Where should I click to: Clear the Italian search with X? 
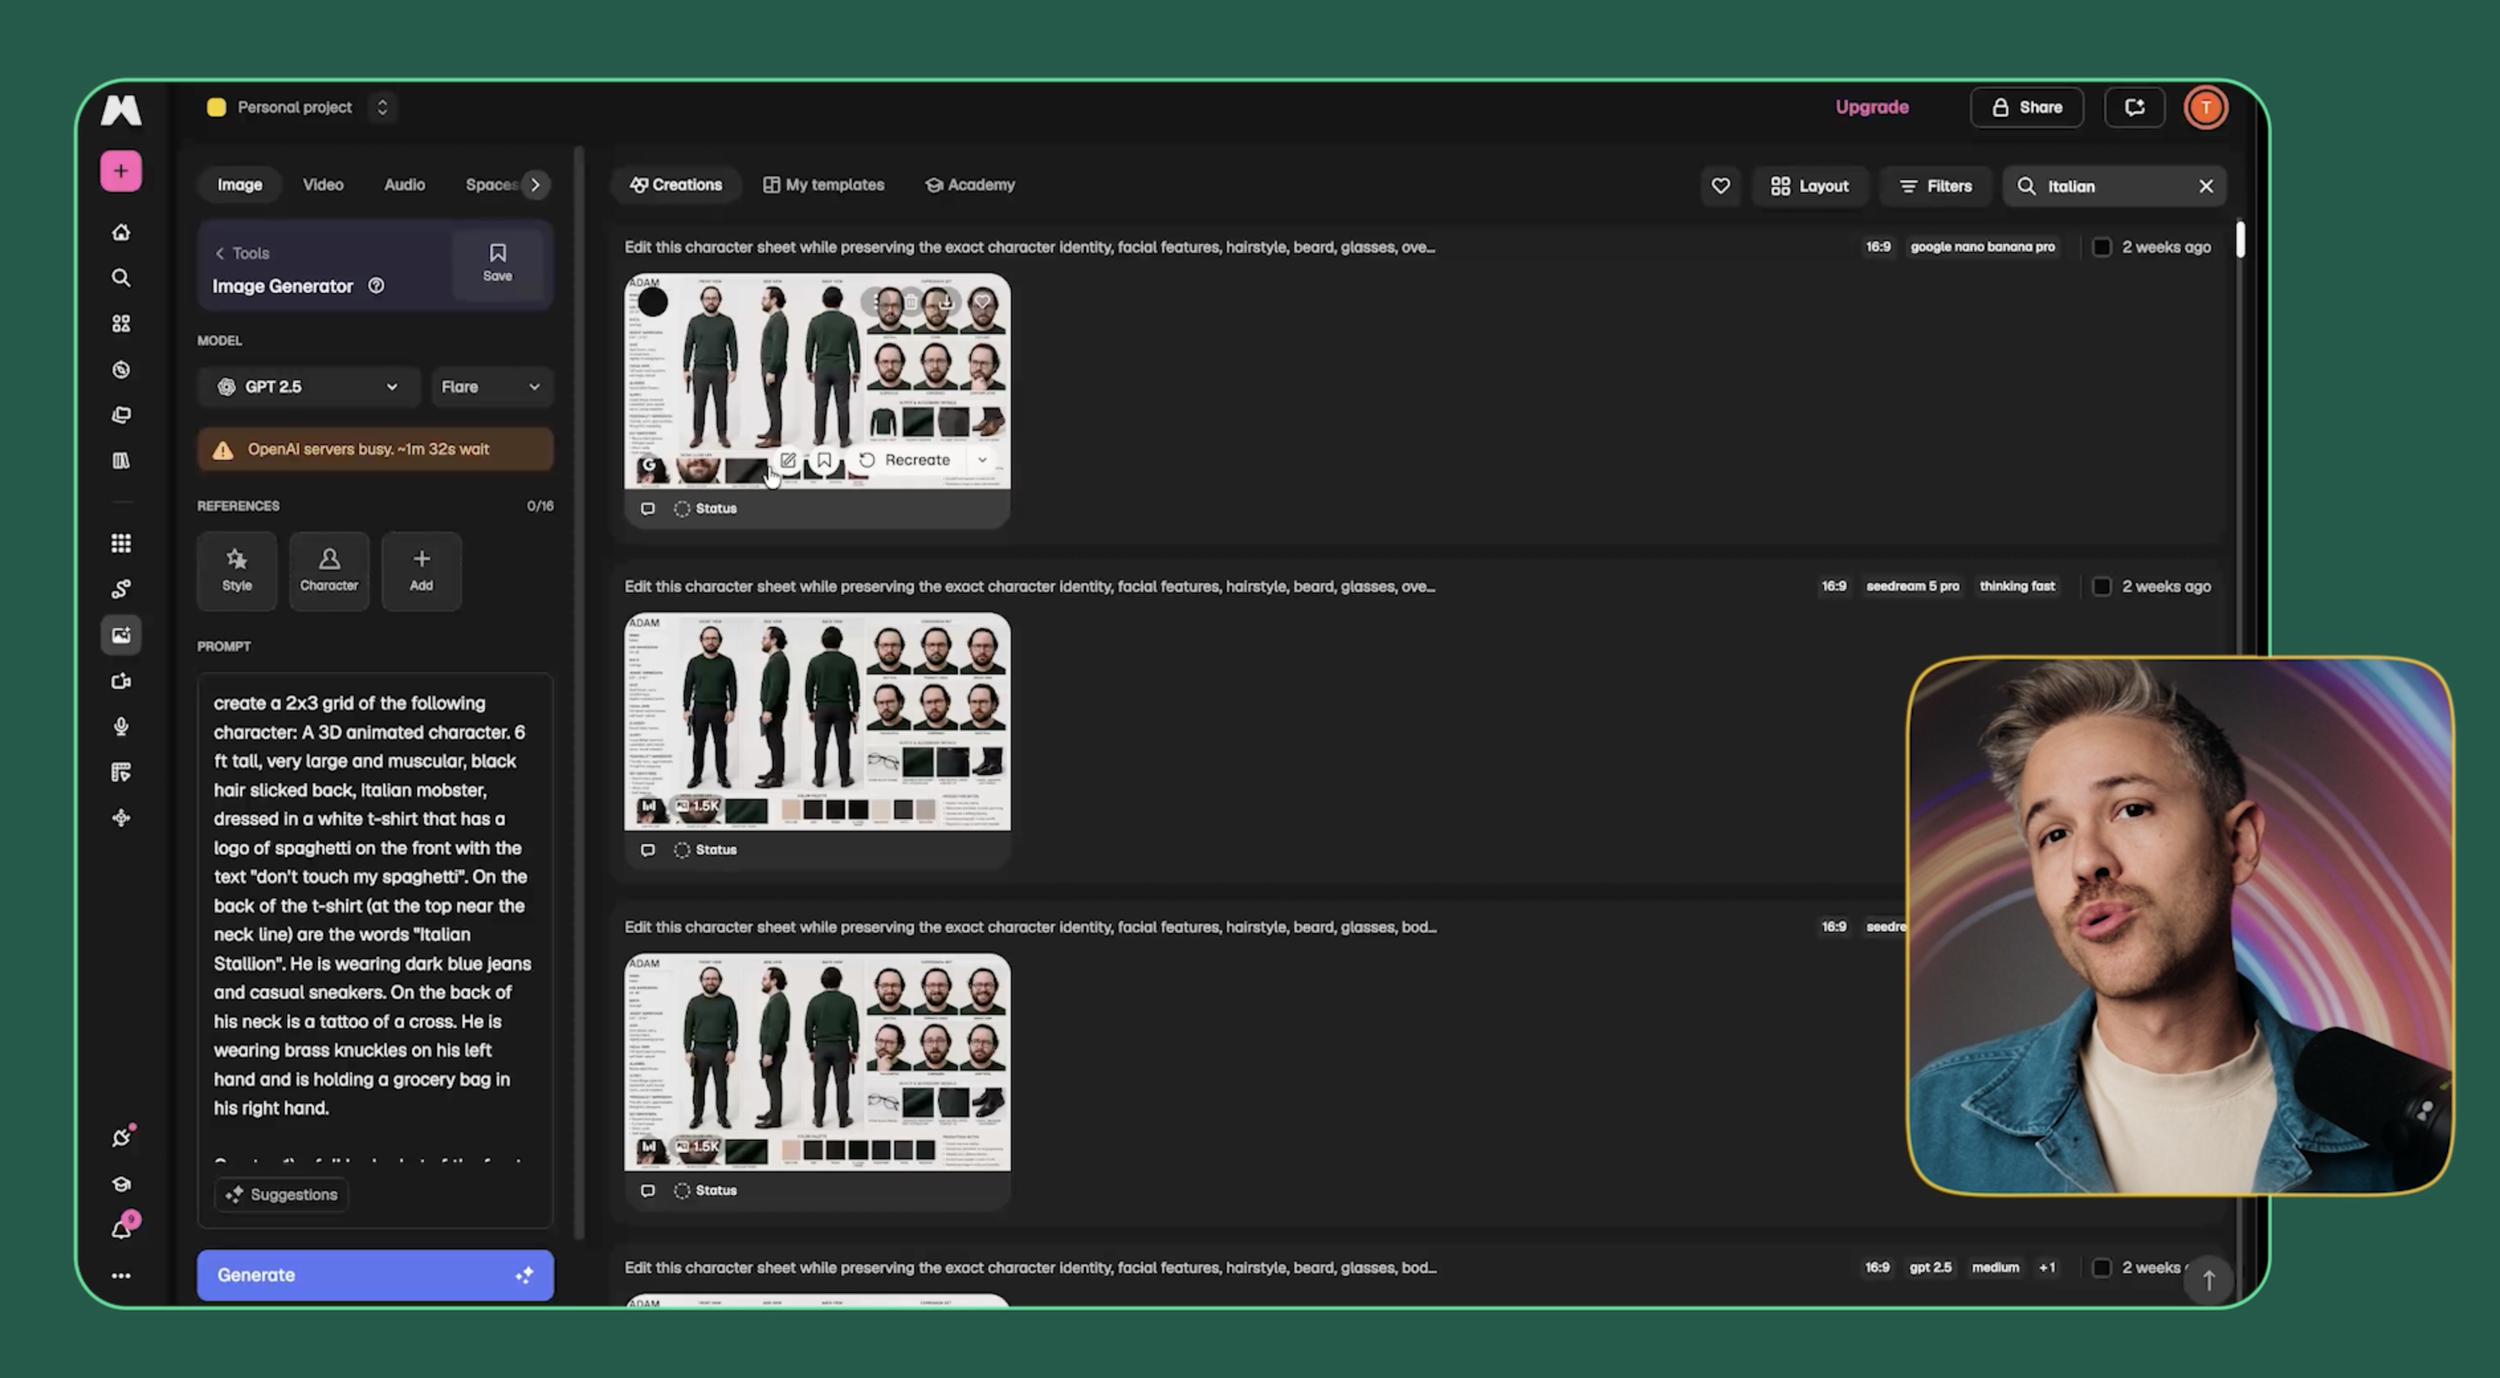2206,186
